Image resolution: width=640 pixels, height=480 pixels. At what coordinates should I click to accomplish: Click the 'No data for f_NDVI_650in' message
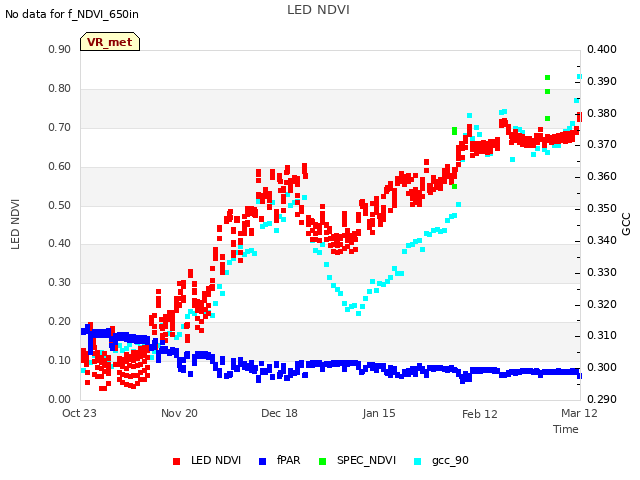point(72,14)
